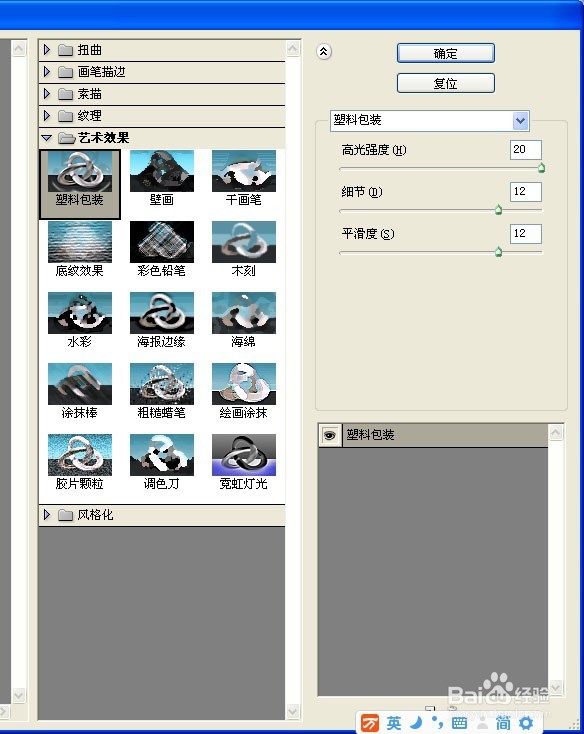Image resolution: width=584 pixels, height=734 pixels.
Task: Hide the 塑料包装 effect layer eye icon
Action: click(x=330, y=435)
